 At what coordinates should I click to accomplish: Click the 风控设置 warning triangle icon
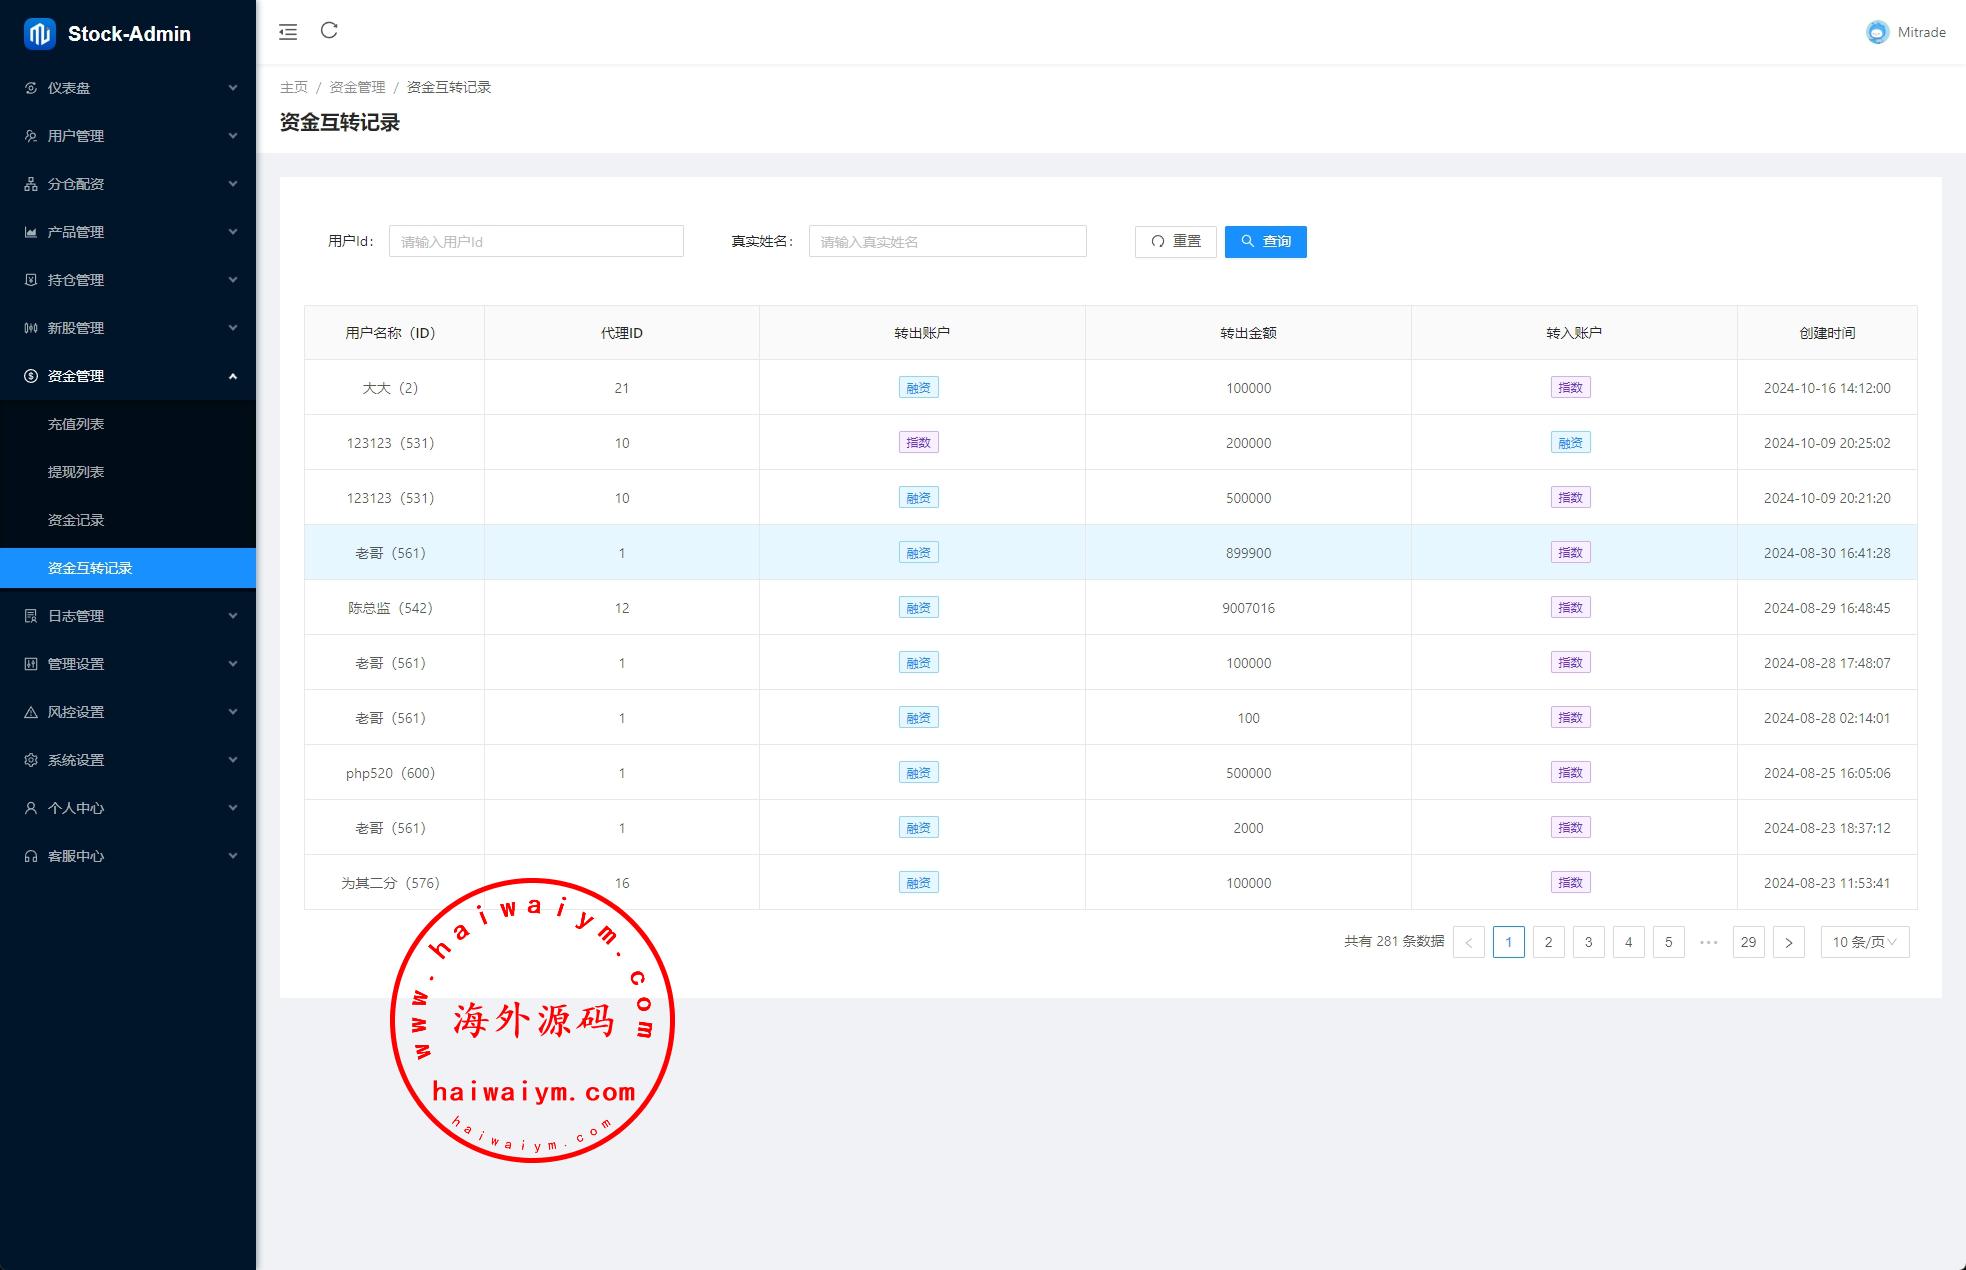tap(31, 712)
